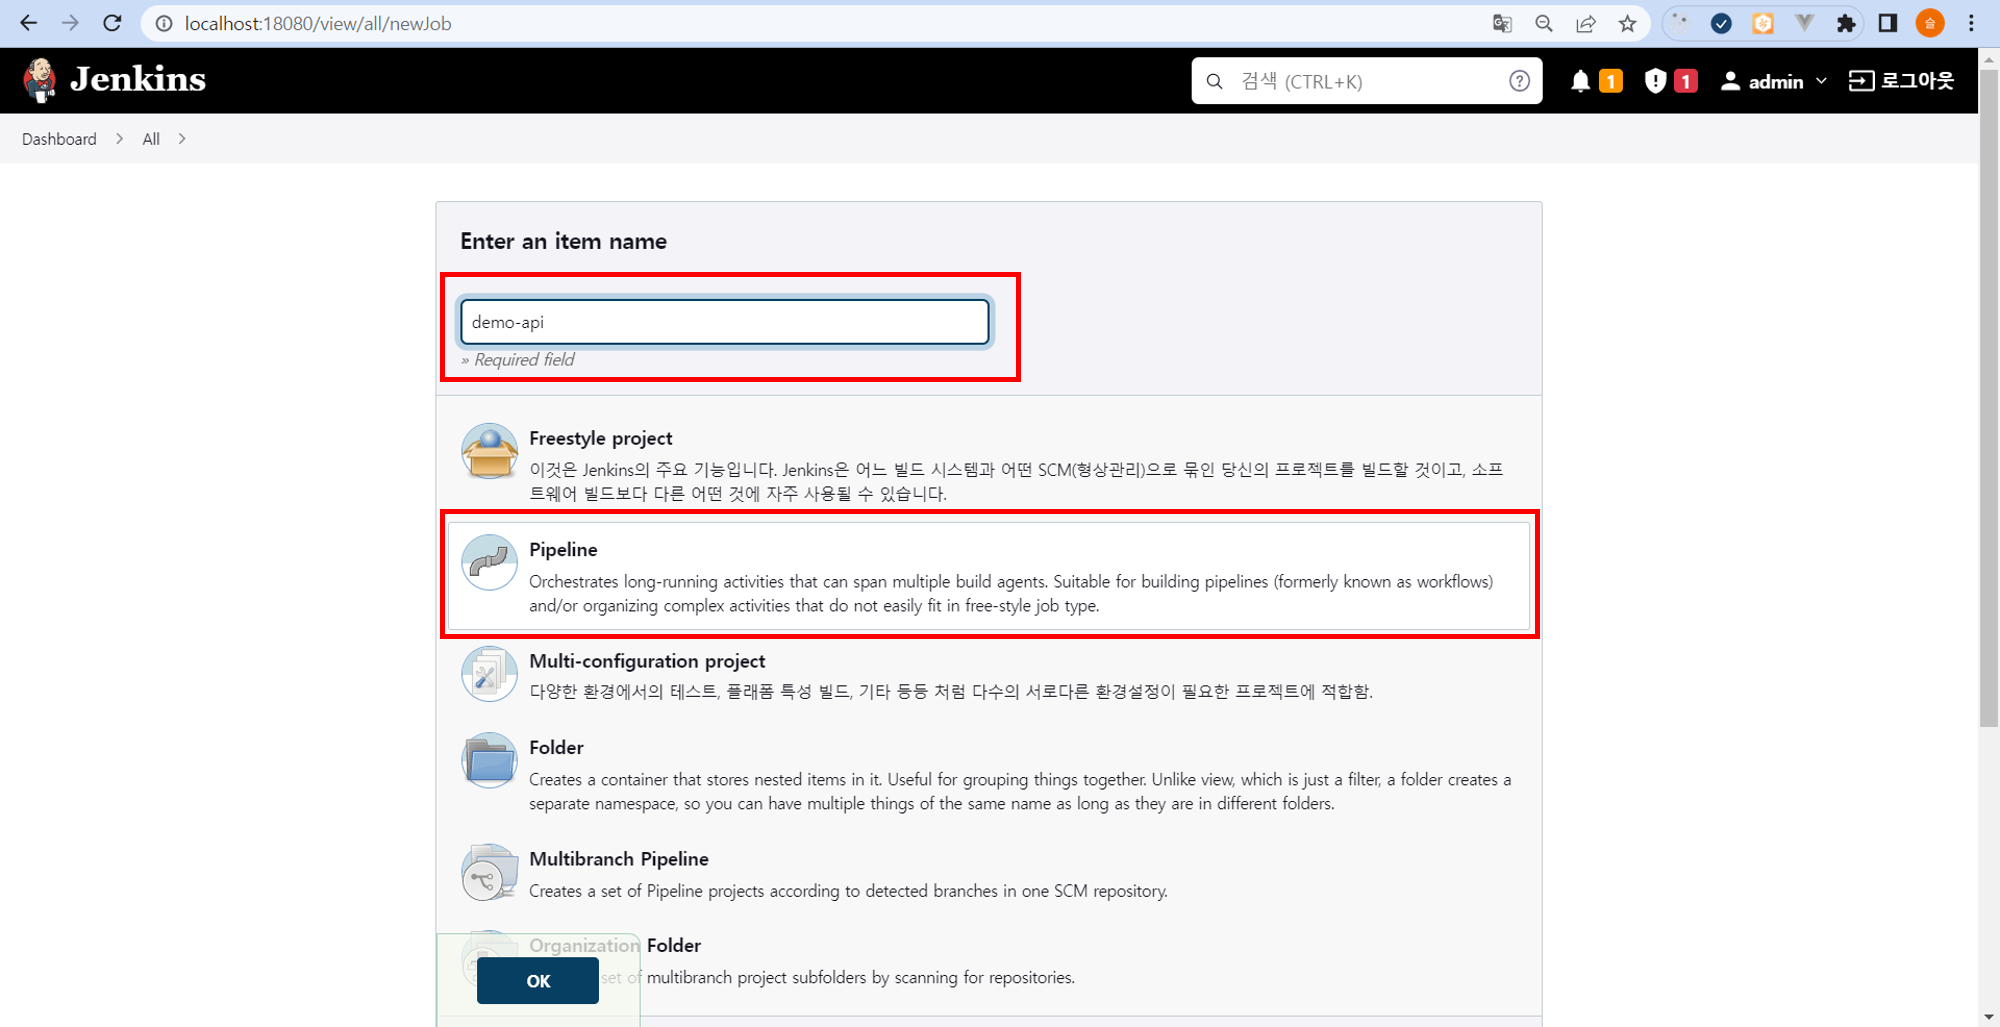Click the OK button
The width and height of the screenshot is (2000, 1027).
pyautogui.click(x=538, y=981)
